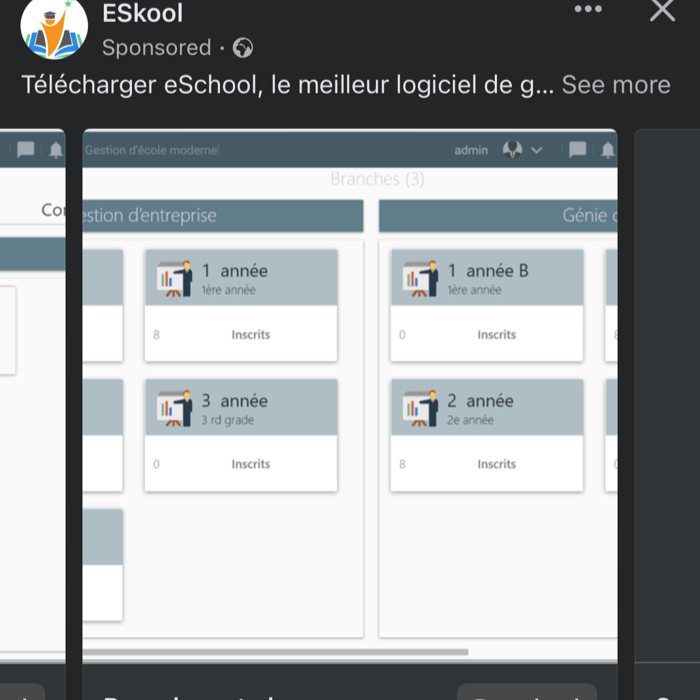Click the globe public audience icon
The width and height of the screenshot is (700, 700).
click(x=243, y=48)
